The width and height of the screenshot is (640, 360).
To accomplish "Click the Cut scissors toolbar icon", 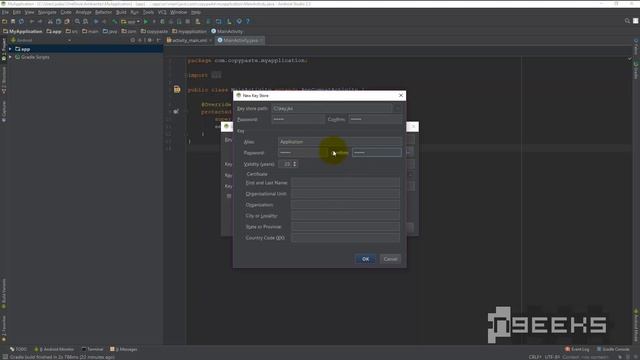I will (50, 21).
